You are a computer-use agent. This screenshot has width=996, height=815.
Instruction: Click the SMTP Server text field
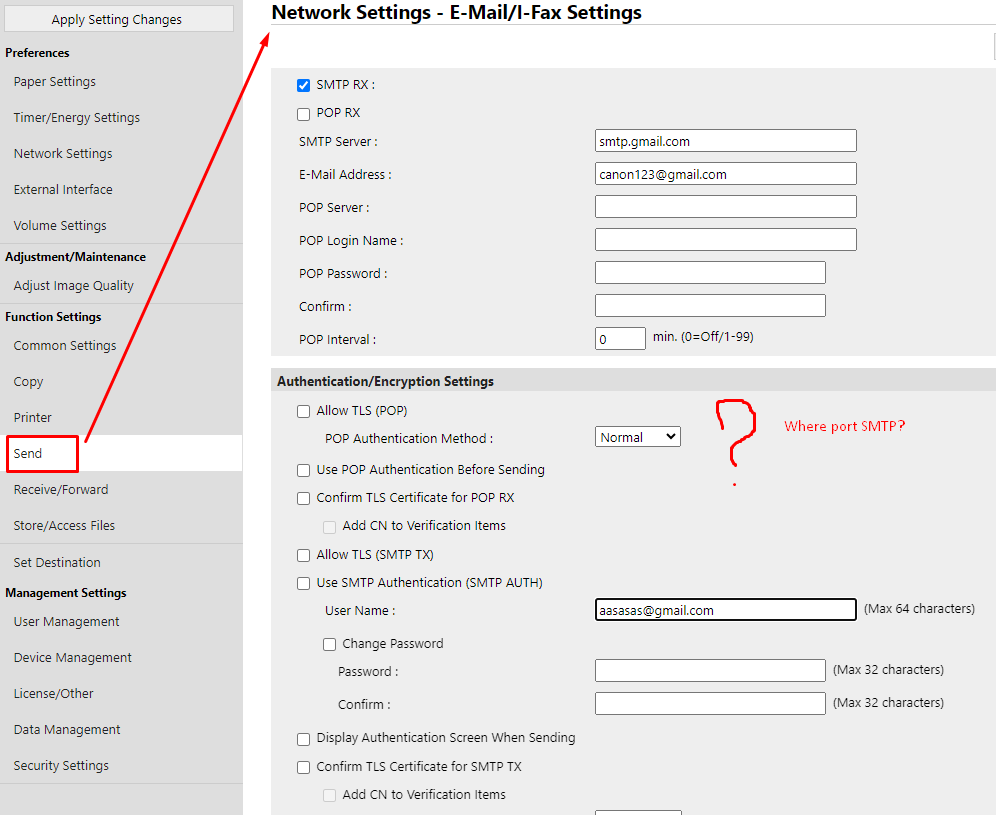(x=725, y=140)
